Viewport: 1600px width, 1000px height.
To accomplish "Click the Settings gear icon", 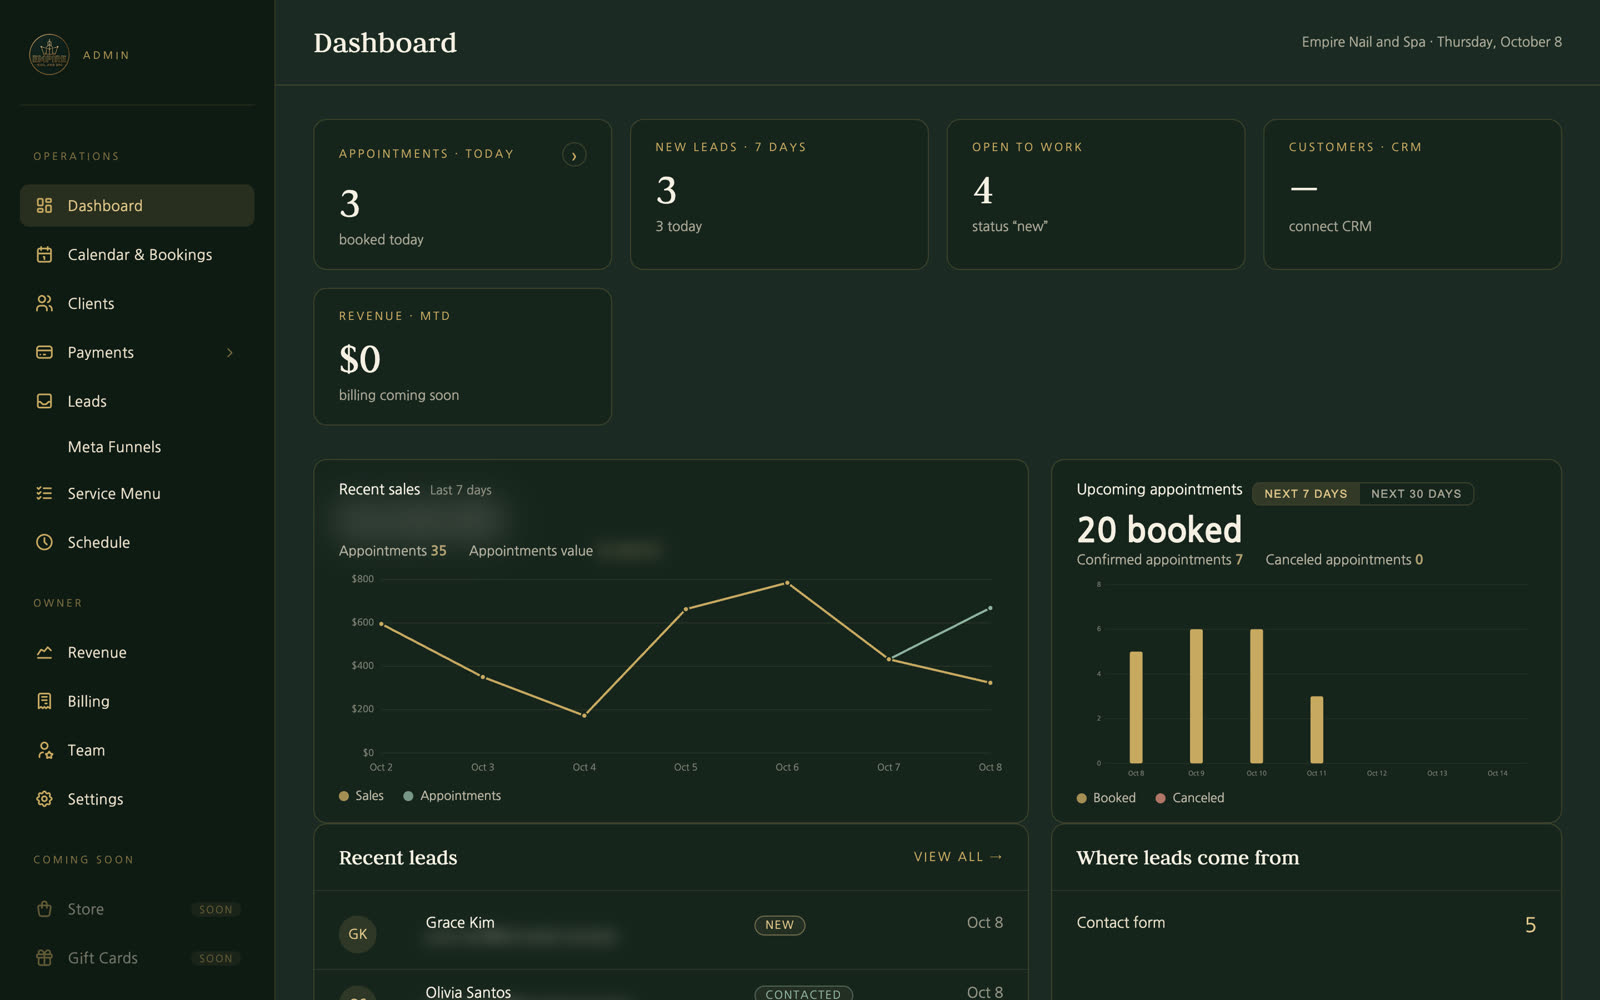I will (x=44, y=799).
